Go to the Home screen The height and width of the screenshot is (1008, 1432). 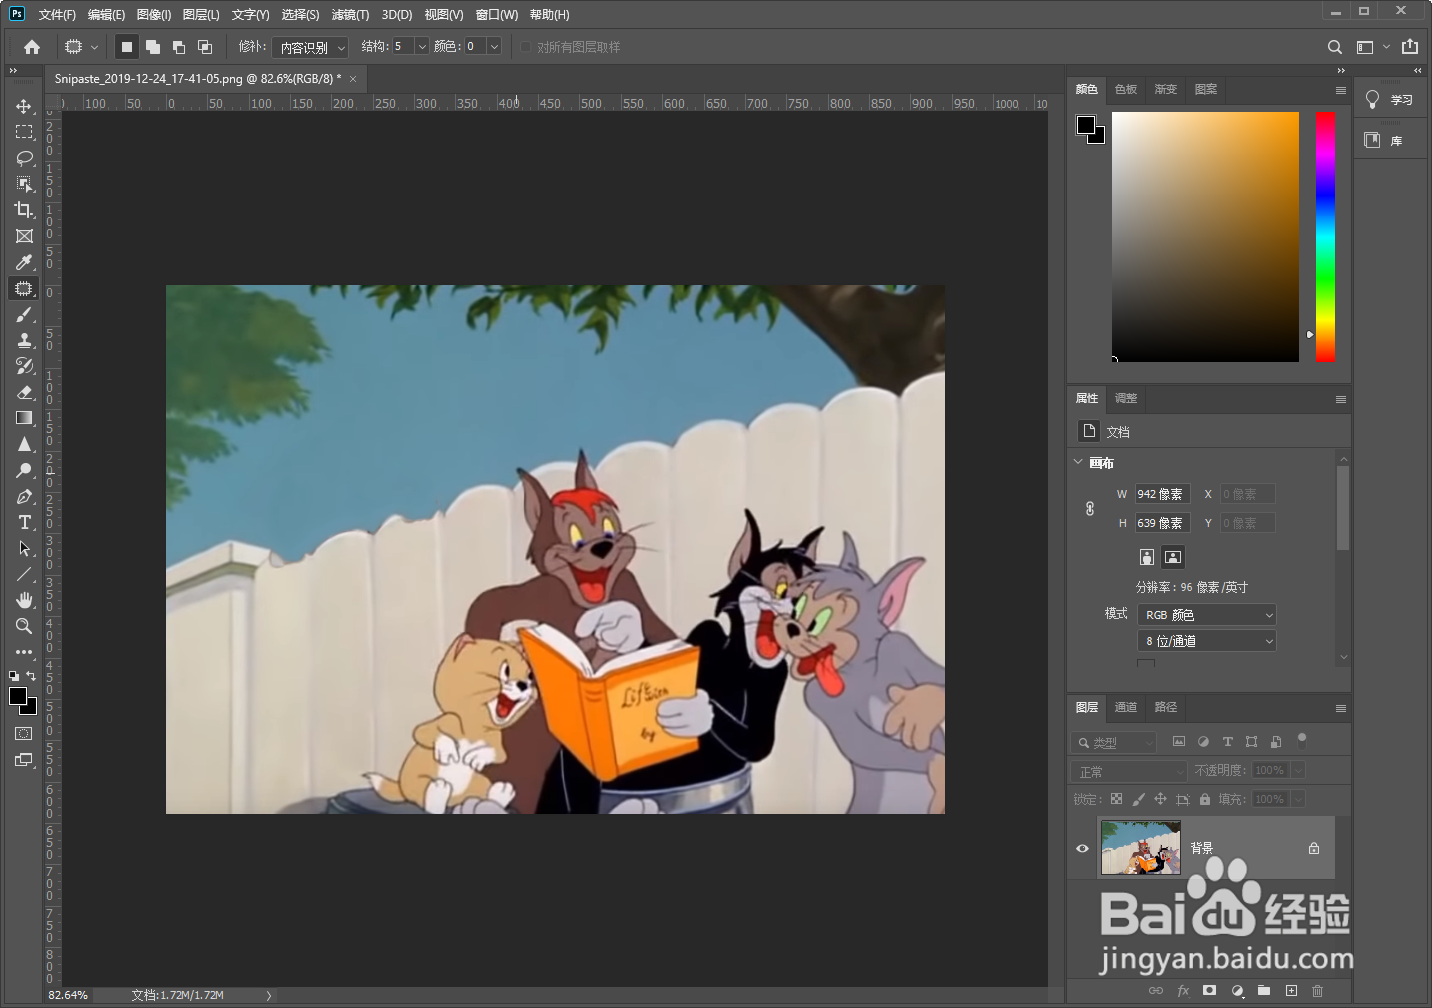pos(32,47)
